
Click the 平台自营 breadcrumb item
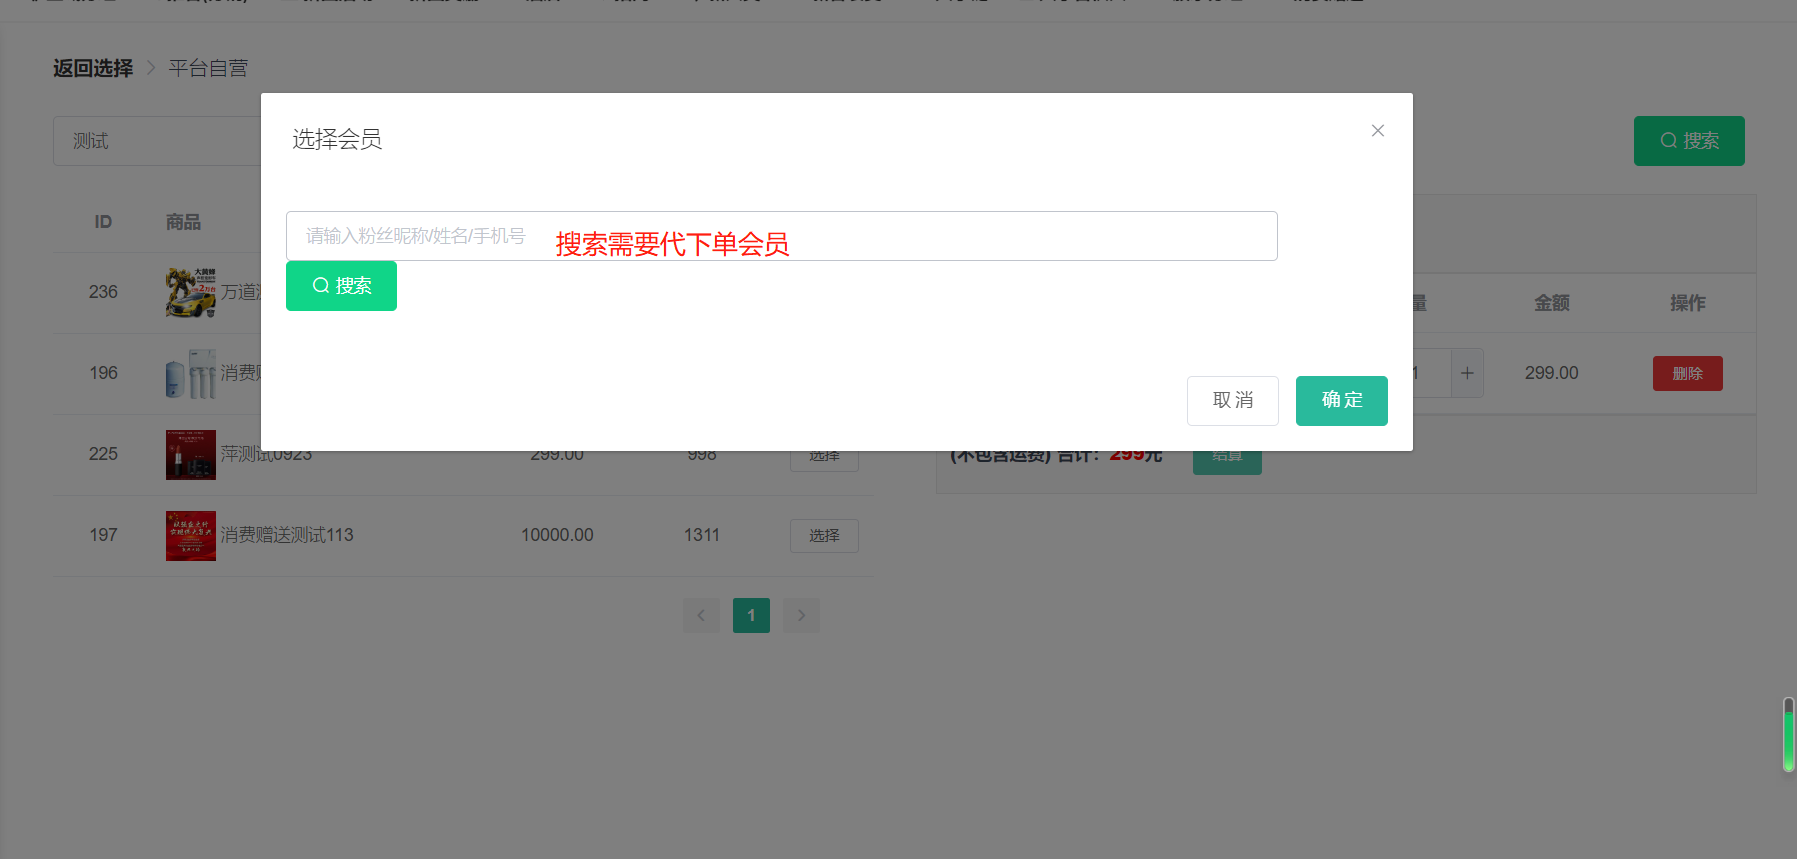pos(208,68)
